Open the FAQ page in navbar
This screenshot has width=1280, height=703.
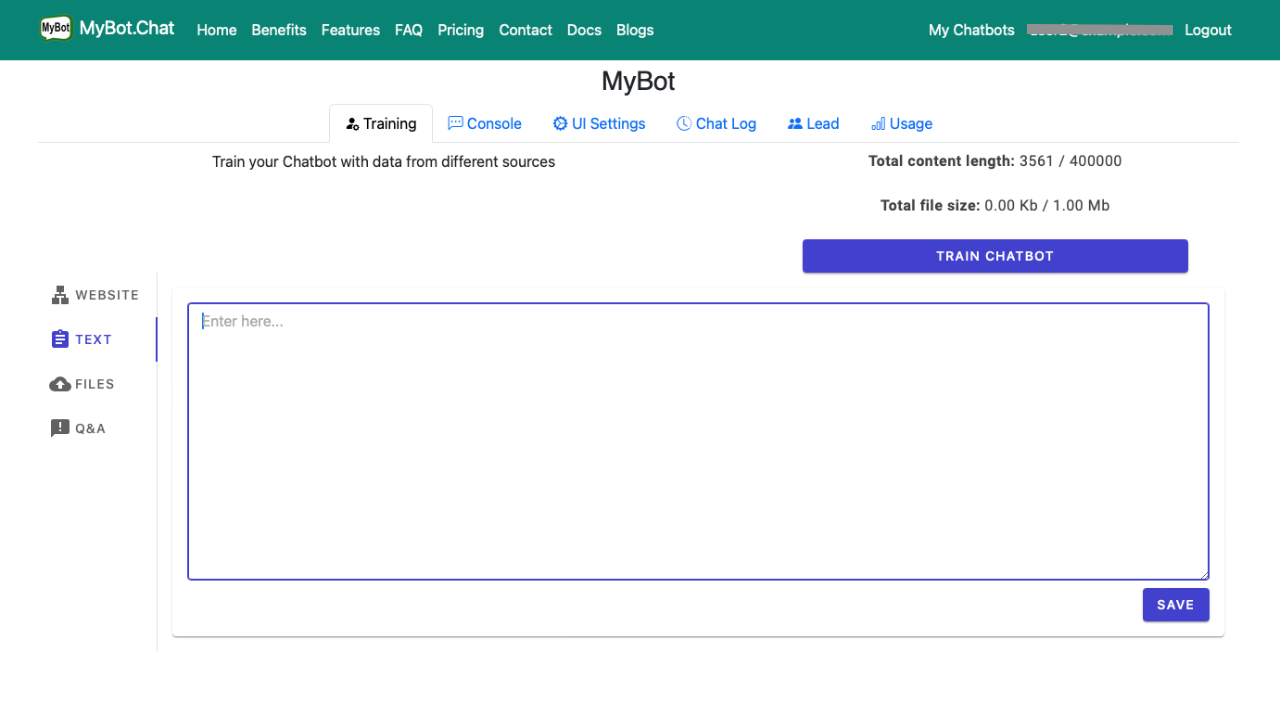408,30
